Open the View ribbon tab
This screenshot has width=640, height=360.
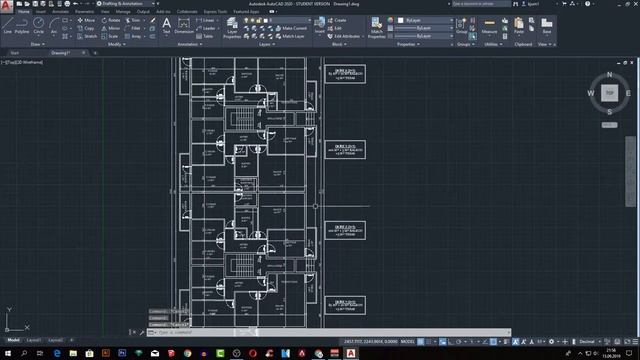[x=105, y=12]
